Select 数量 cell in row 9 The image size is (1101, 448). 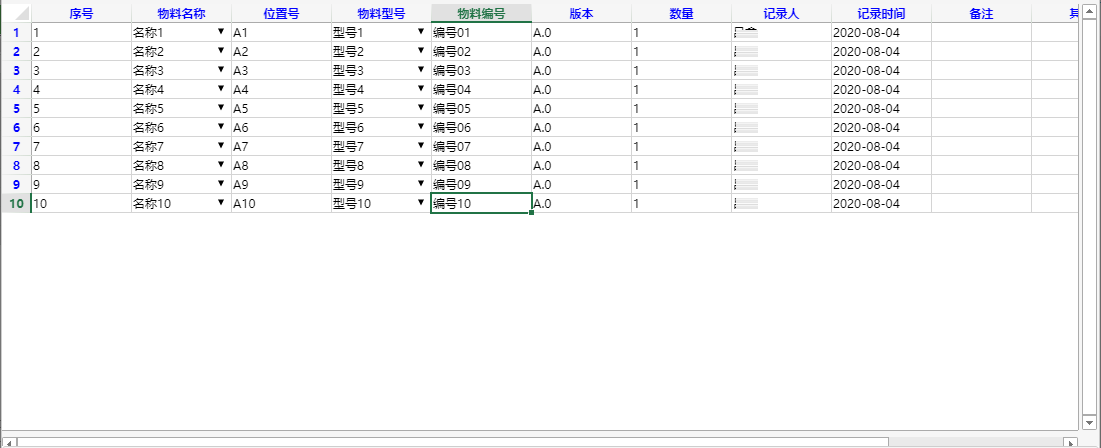click(x=681, y=184)
